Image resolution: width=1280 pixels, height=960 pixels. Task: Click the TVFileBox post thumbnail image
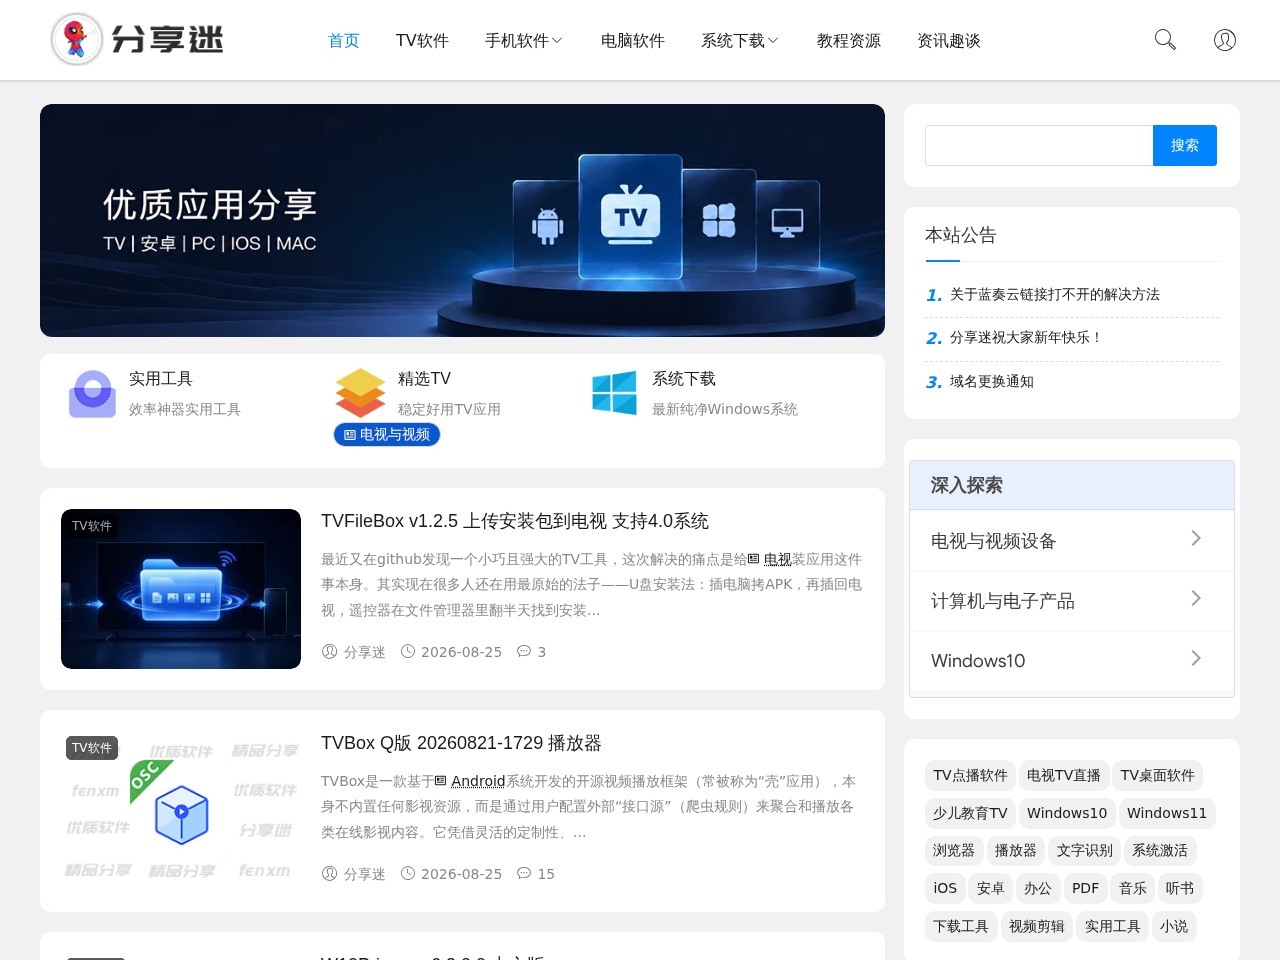(181, 589)
